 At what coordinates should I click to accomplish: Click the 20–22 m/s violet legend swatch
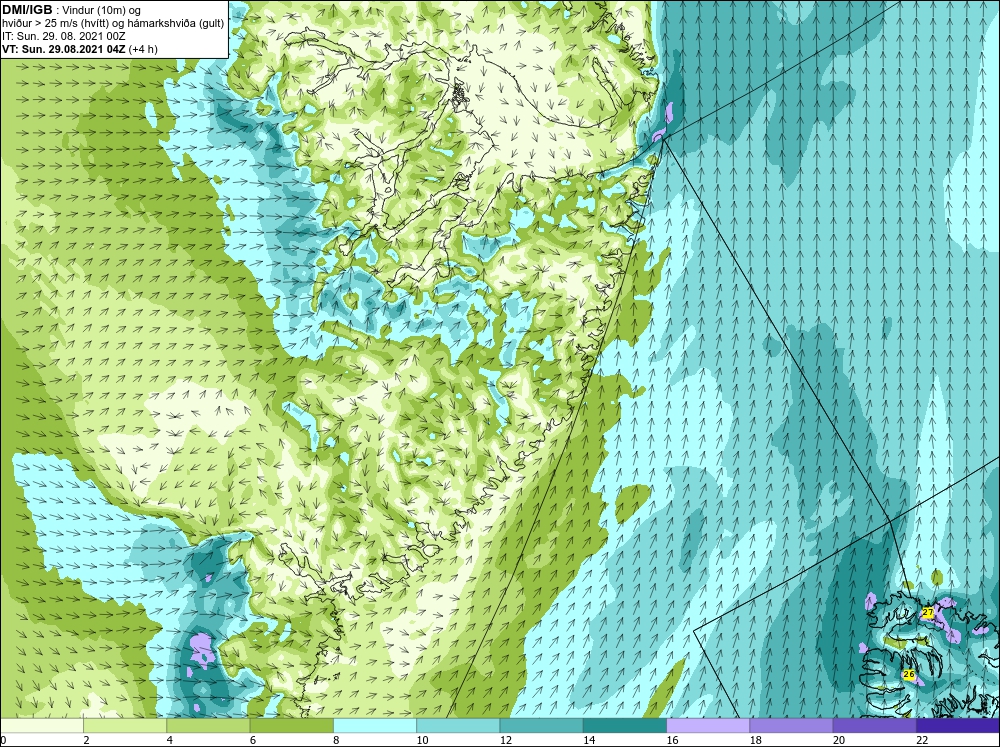pyautogui.click(x=875, y=726)
